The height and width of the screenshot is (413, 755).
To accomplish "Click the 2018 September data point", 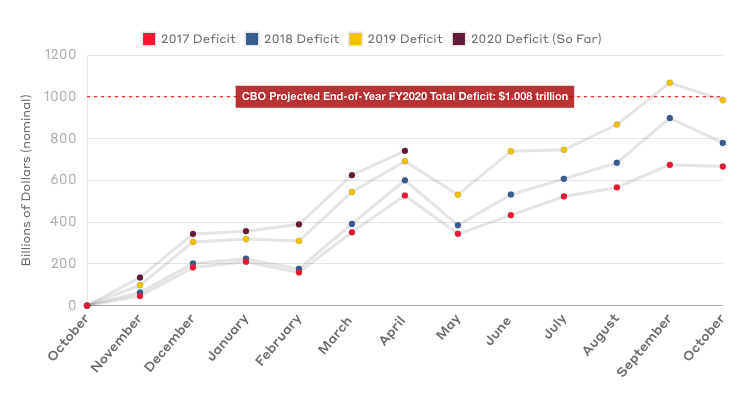I will point(670,118).
